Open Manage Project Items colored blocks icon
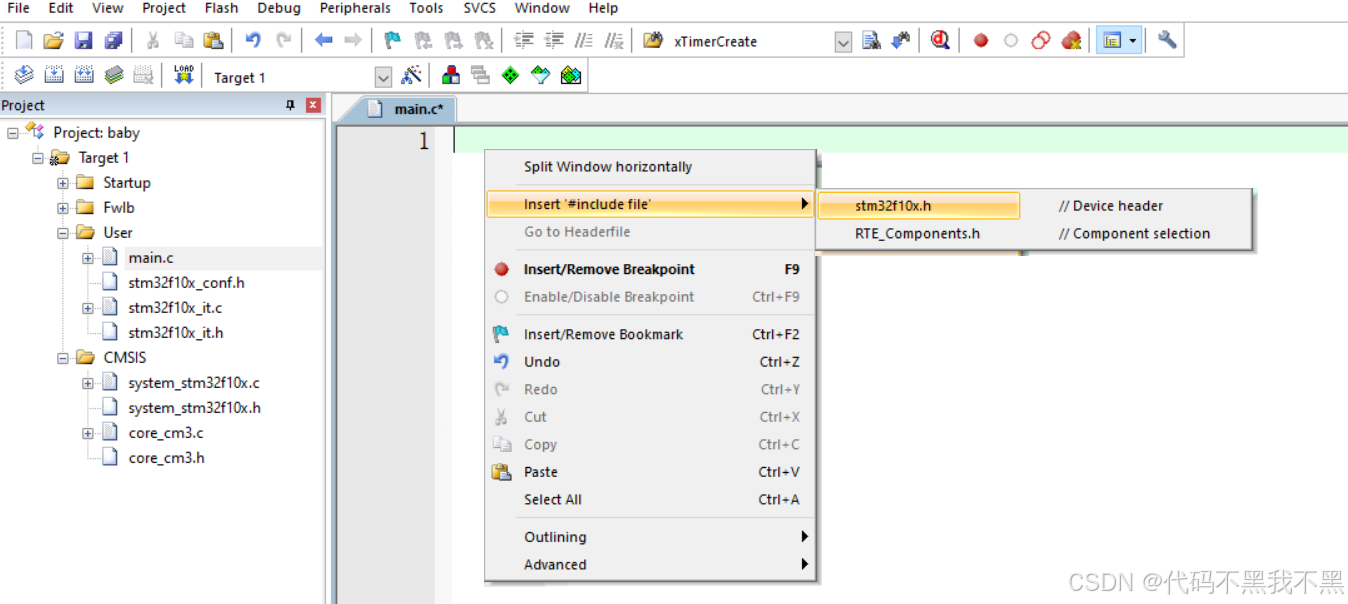Viewport: 1348px width, 604px height. [451, 75]
